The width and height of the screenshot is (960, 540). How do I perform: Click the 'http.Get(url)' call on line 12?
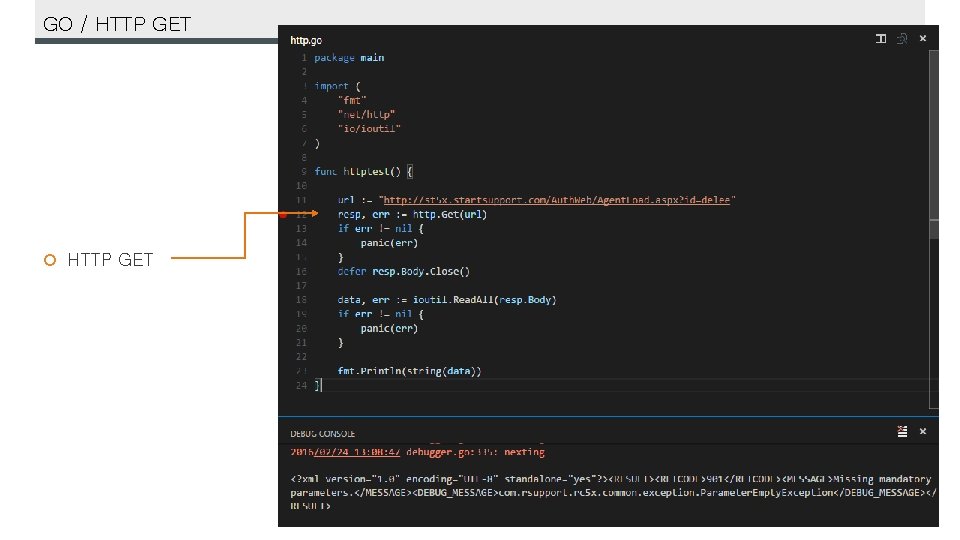[450, 214]
